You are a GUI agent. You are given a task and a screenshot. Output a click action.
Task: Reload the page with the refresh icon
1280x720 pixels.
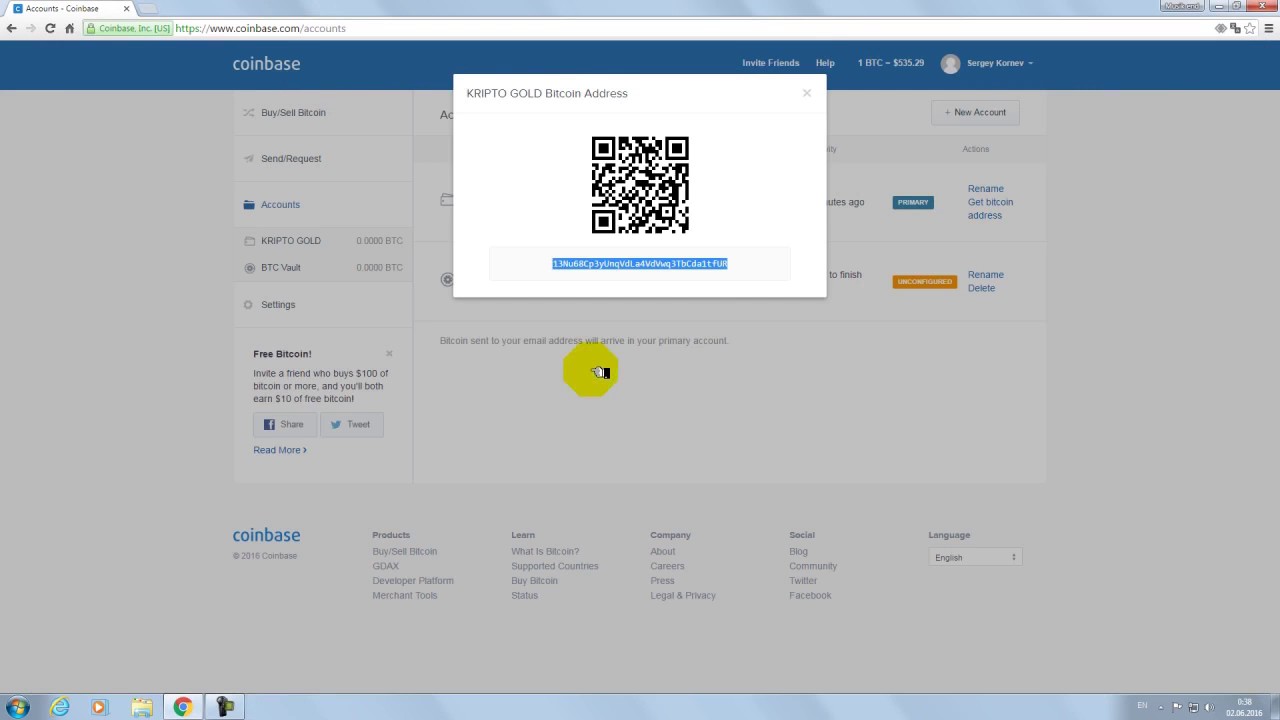click(x=50, y=28)
